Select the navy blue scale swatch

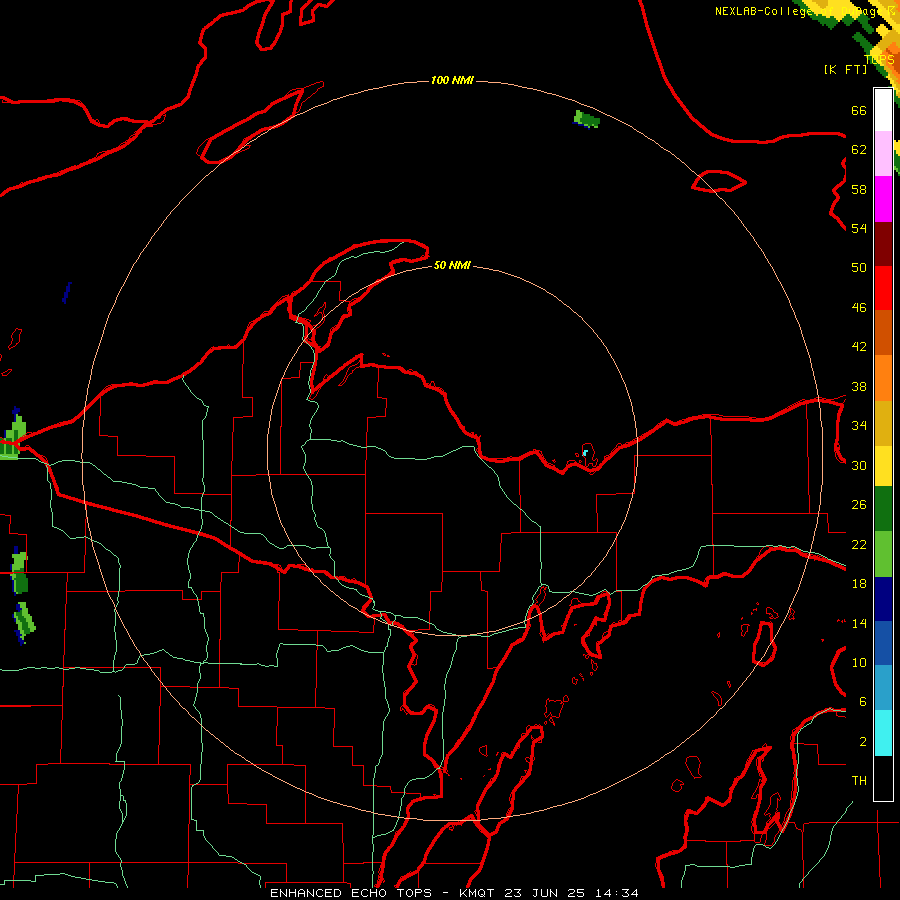pyautogui.click(x=883, y=599)
